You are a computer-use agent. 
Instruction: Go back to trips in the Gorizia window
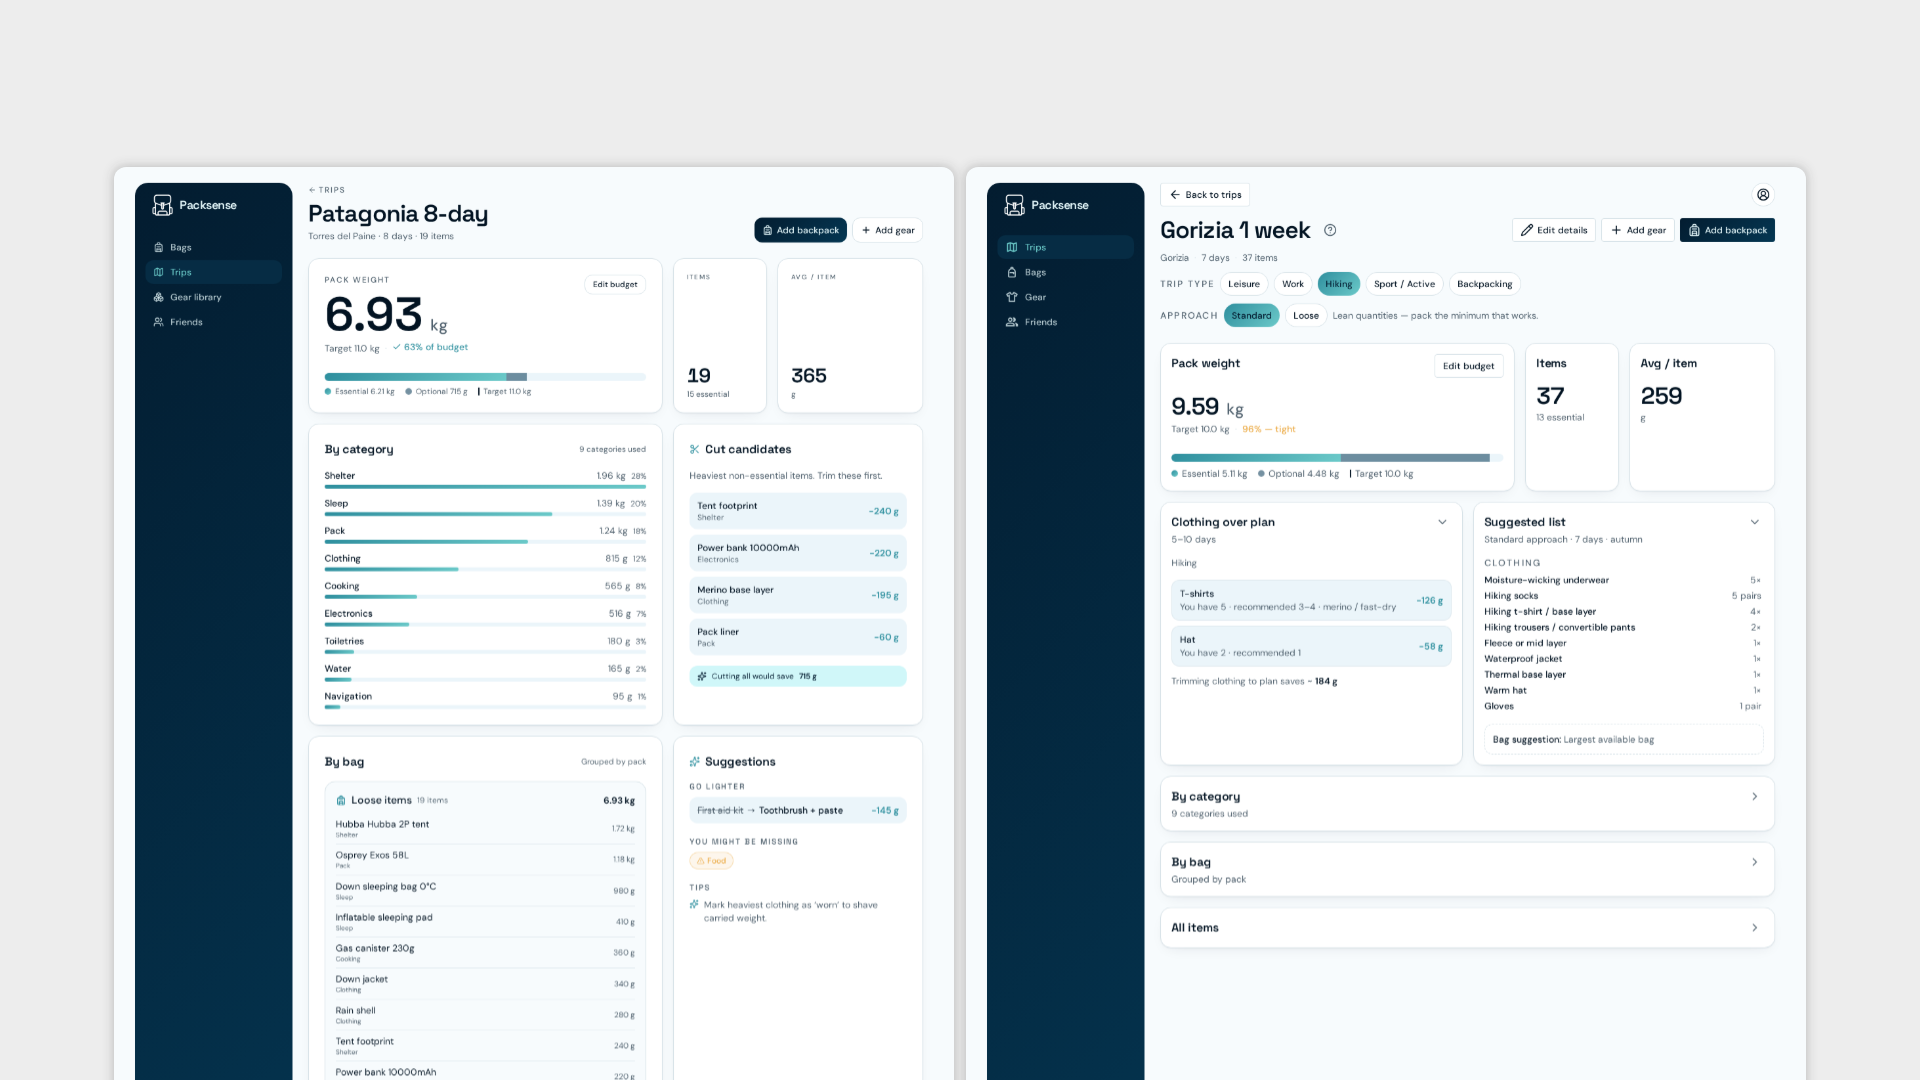1205,195
